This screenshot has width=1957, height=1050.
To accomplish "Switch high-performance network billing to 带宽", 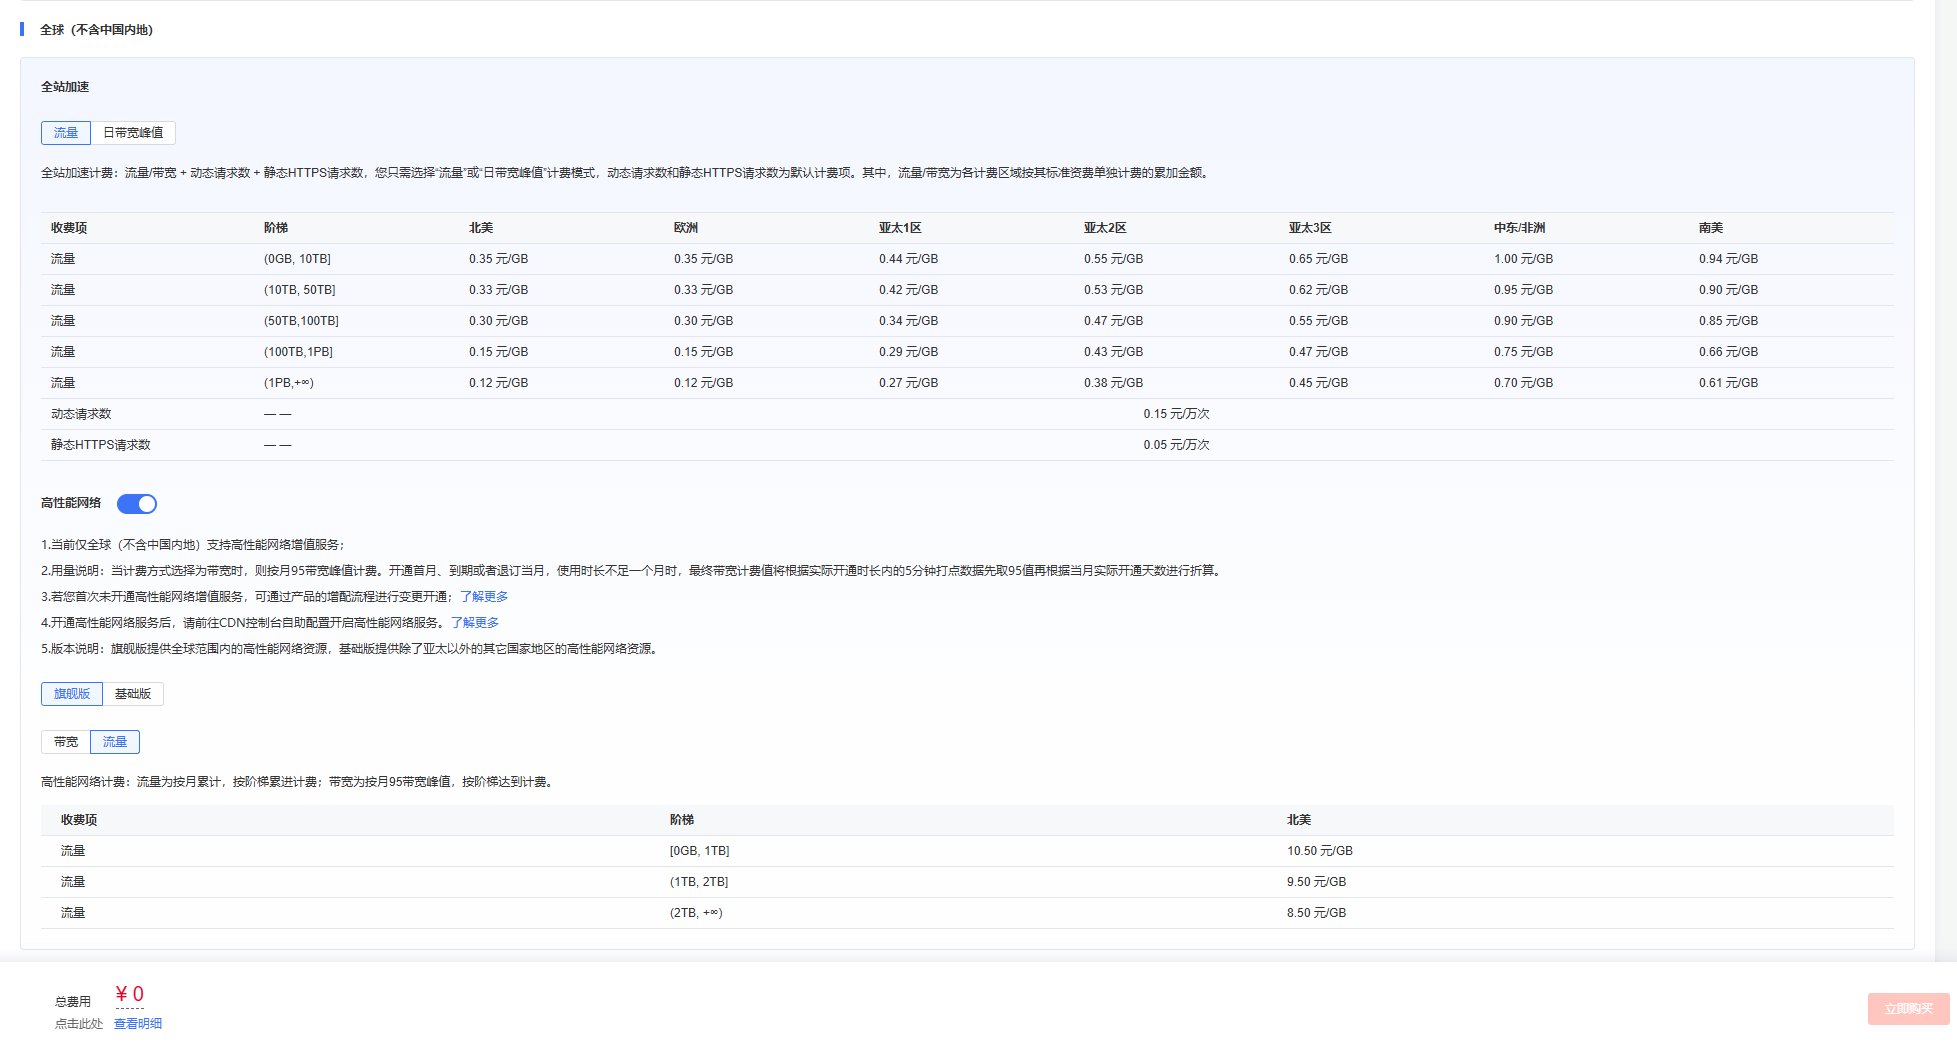I will (66, 742).
